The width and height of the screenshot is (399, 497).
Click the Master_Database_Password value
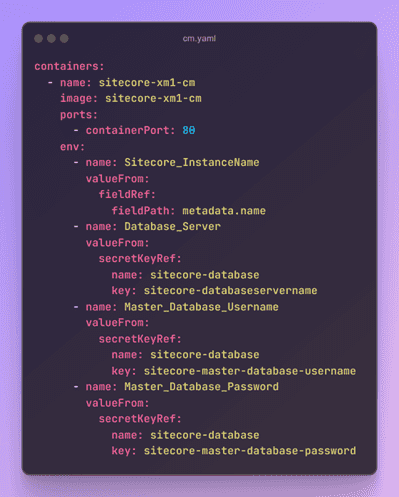[x=201, y=387]
